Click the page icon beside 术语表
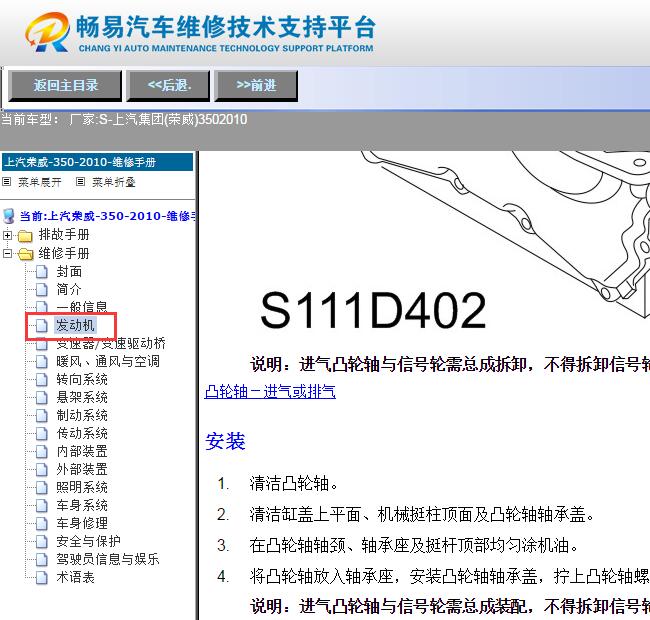This screenshot has height=620, width=650. (x=41, y=578)
